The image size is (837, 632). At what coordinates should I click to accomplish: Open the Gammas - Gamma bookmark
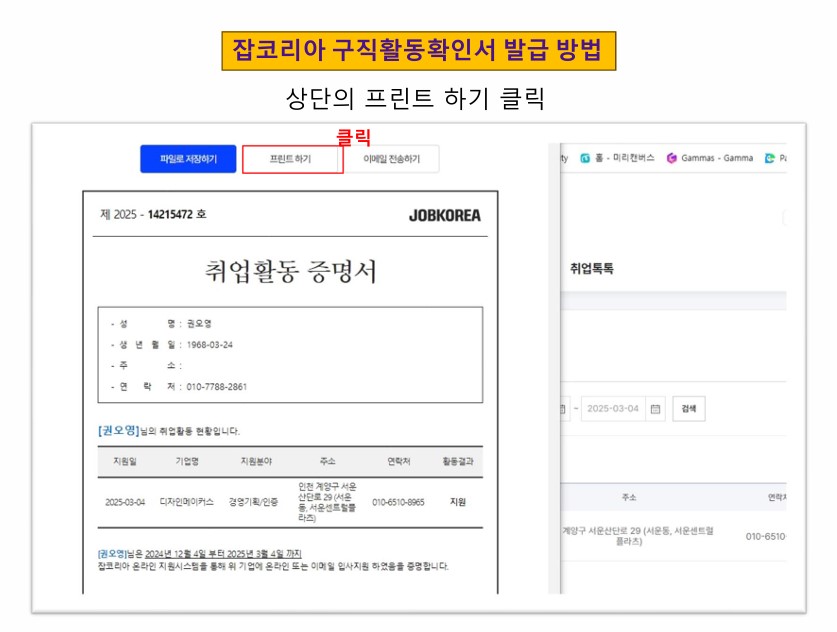tap(710, 158)
